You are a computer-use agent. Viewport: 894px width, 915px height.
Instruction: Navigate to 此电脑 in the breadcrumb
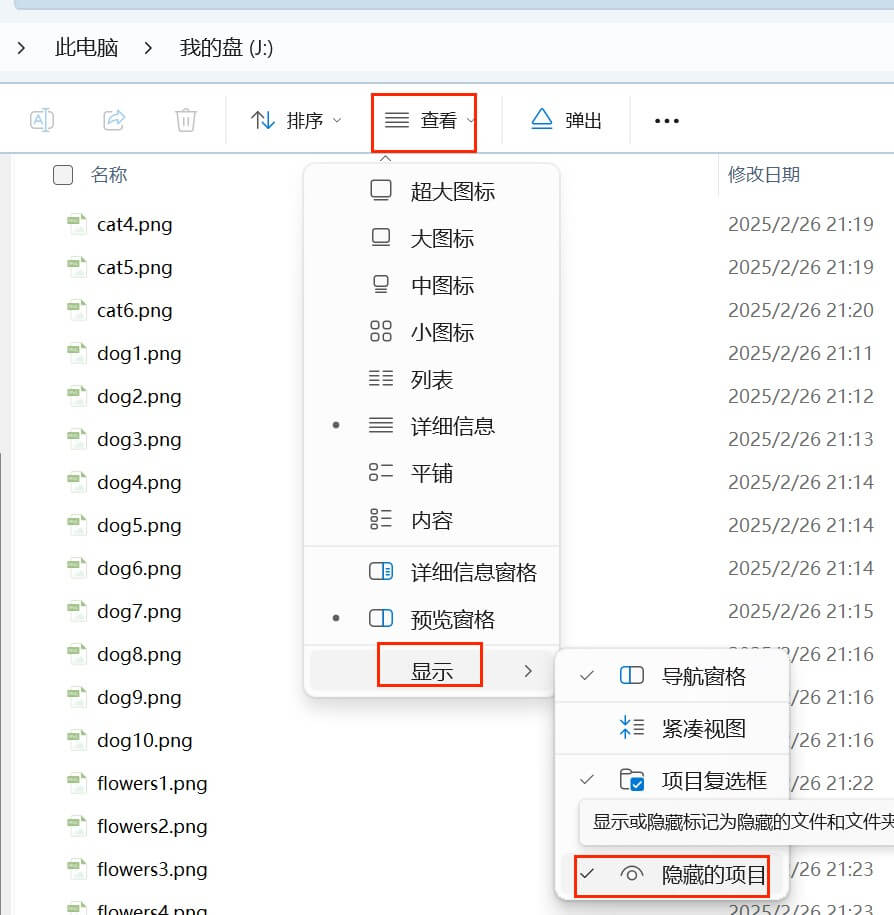tap(86, 47)
